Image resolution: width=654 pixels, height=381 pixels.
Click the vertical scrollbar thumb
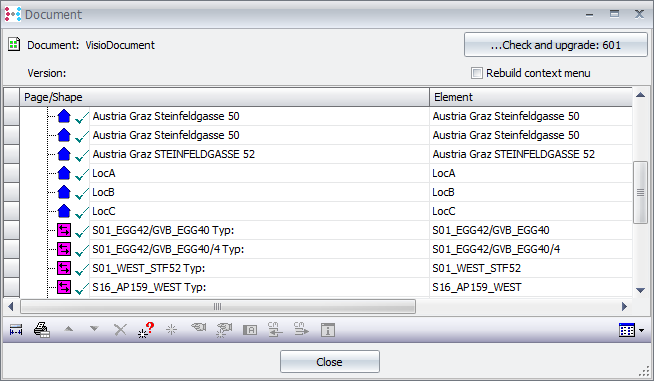click(x=640, y=192)
